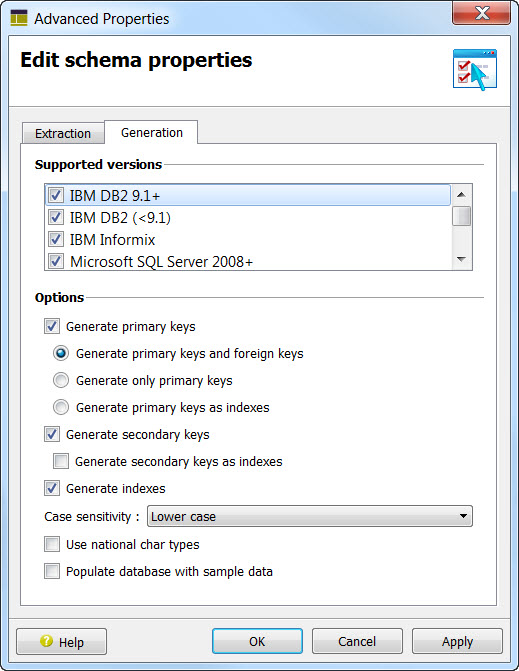The image size is (519, 671).
Task: Toggle Generate indexes checkbox
Action: (x=52, y=488)
